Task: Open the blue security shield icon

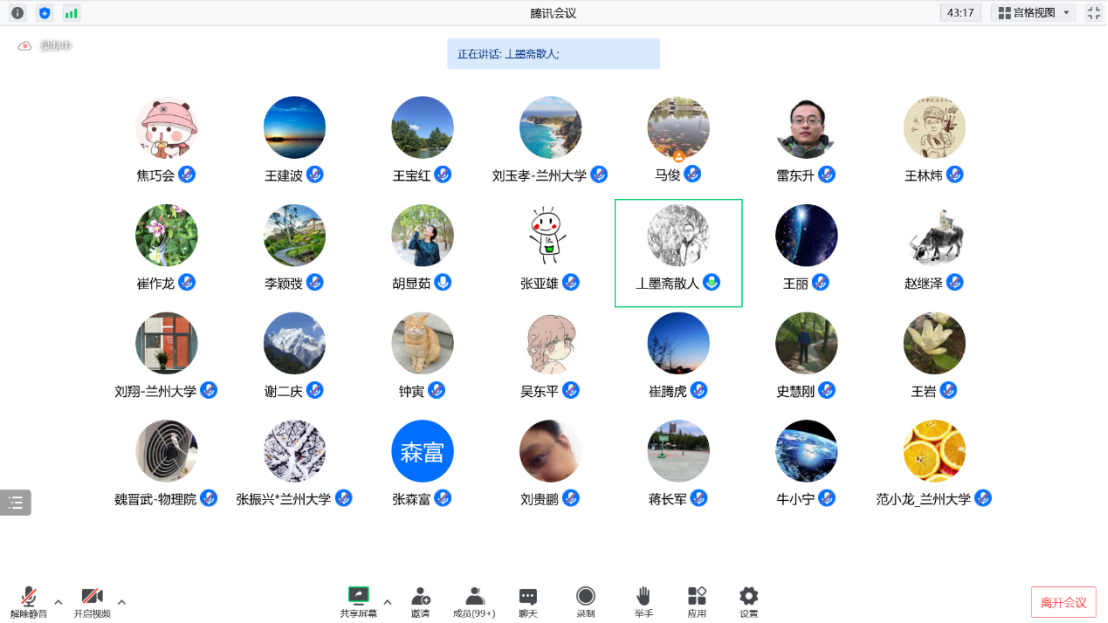Action: pos(44,13)
